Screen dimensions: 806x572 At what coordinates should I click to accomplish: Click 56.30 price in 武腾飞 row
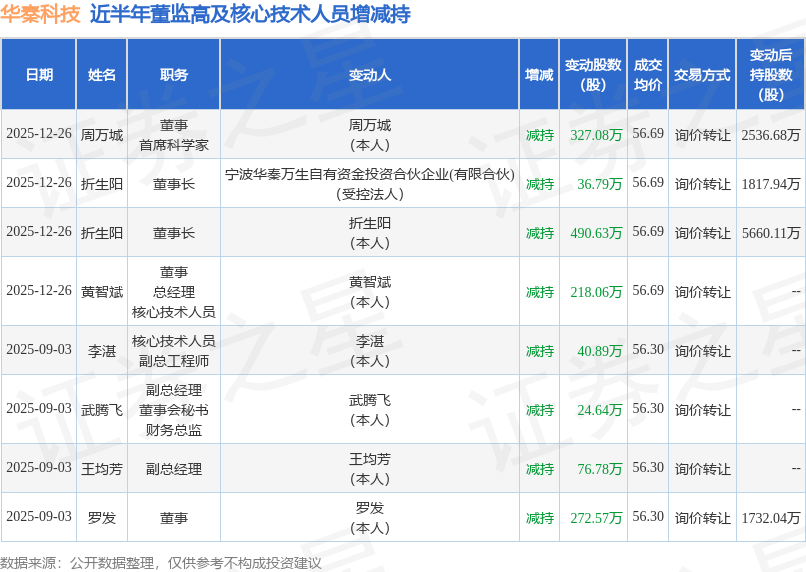click(648, 409)
